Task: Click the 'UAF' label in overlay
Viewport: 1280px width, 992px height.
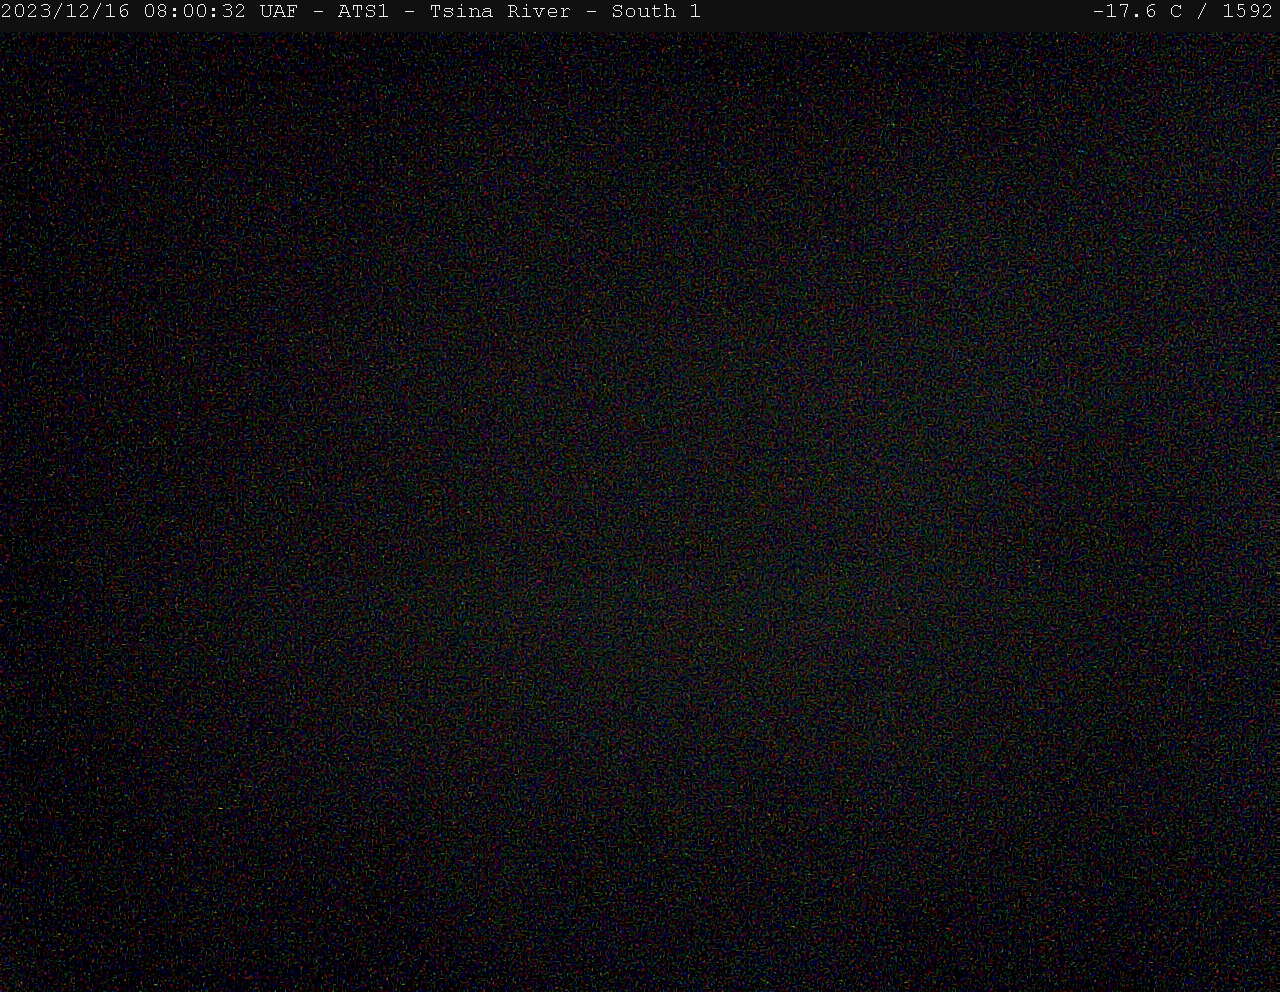Action: (x=279, y=12)
